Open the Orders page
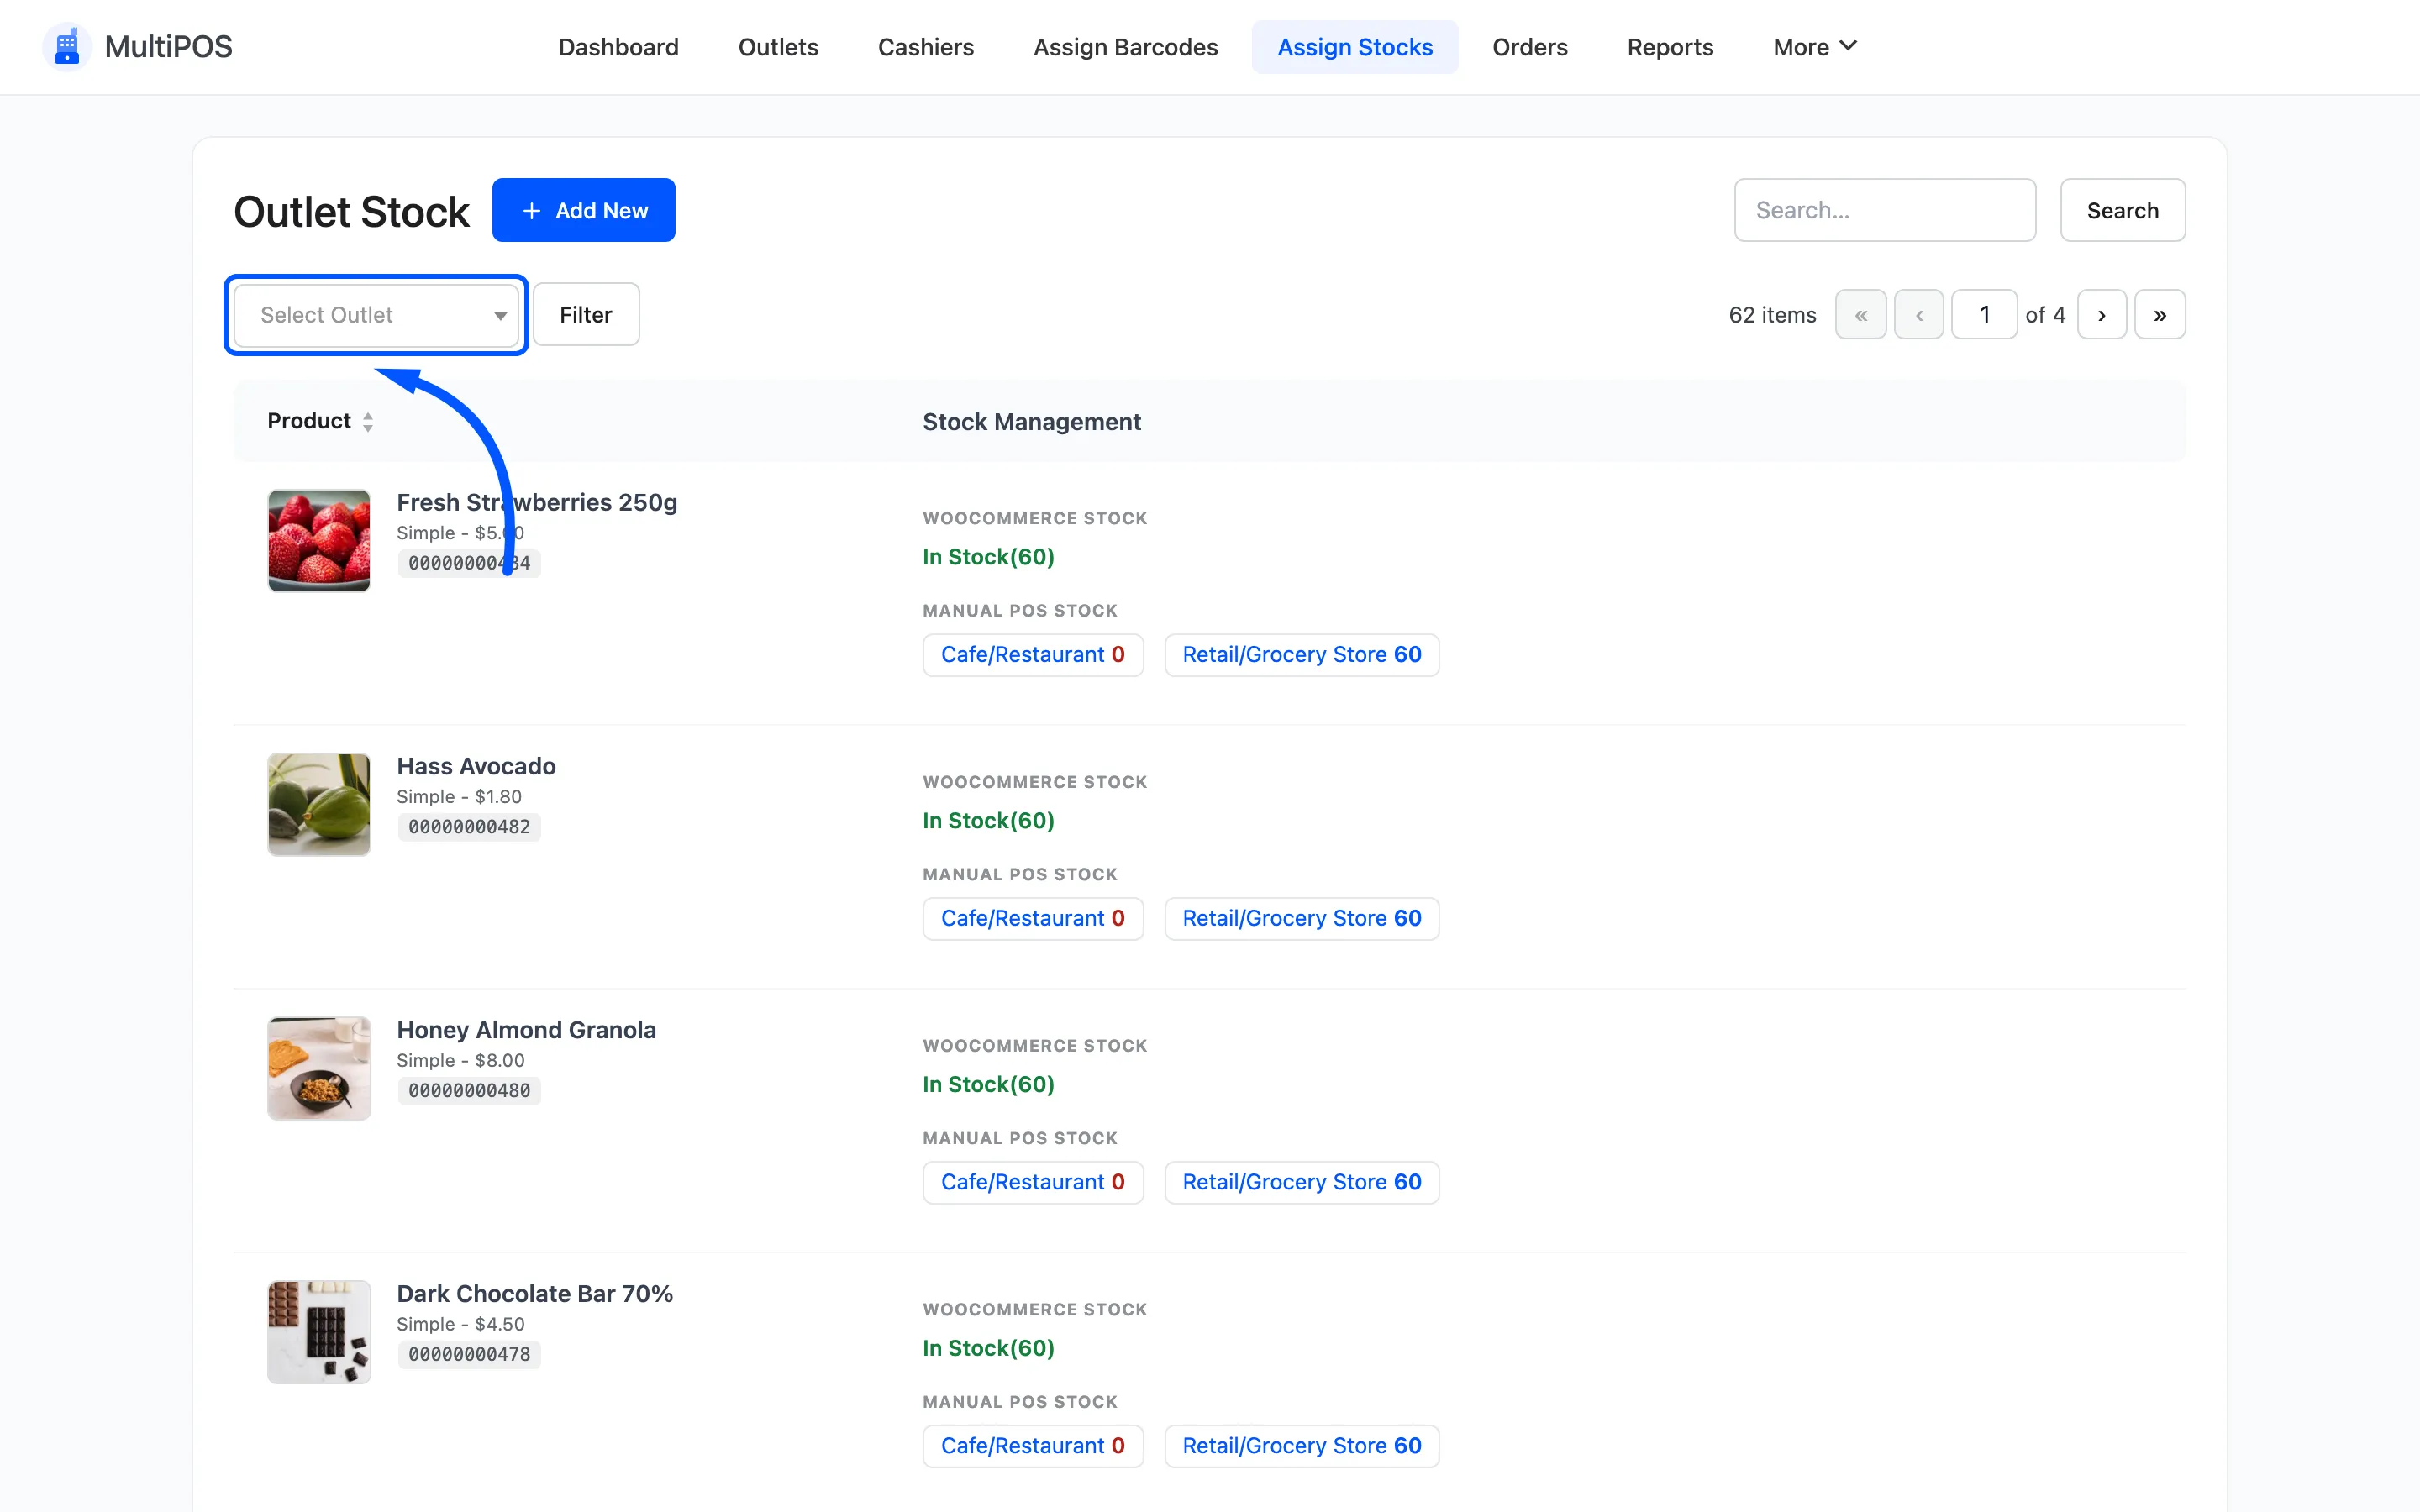The image size is (2420, 1512). tap(1529, 47)
